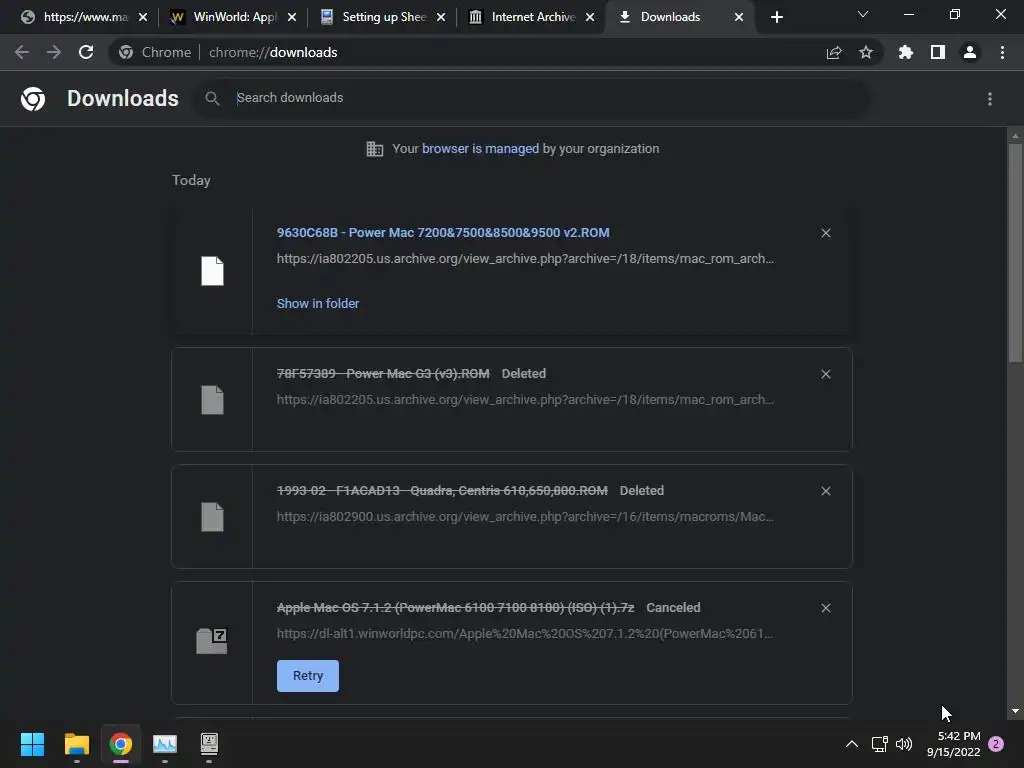This screenshot has width=1024, height=768.
Task: Click archive.org URL of Power Mac G3 entry
Action: tap(525, 400)
